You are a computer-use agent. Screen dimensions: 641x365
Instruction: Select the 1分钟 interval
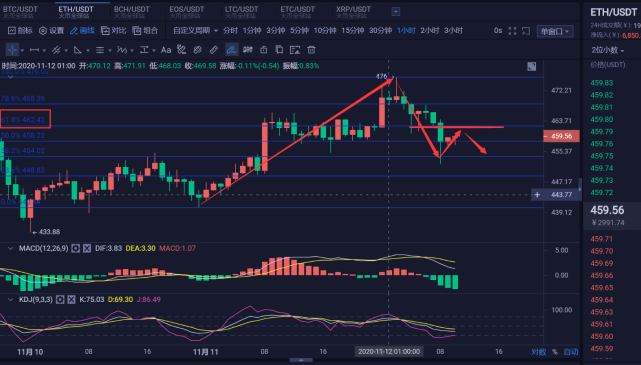[252, 31]
